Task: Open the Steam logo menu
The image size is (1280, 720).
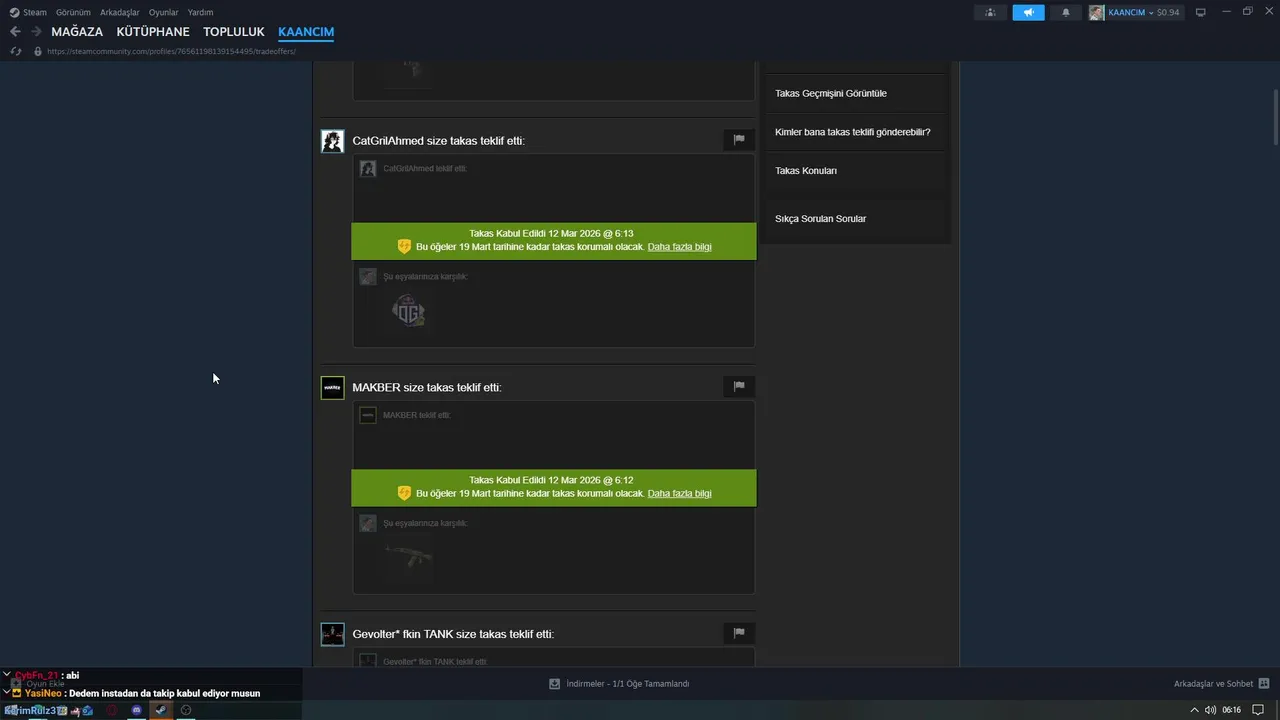Action: pyautogui.click(x=28, y=12)
